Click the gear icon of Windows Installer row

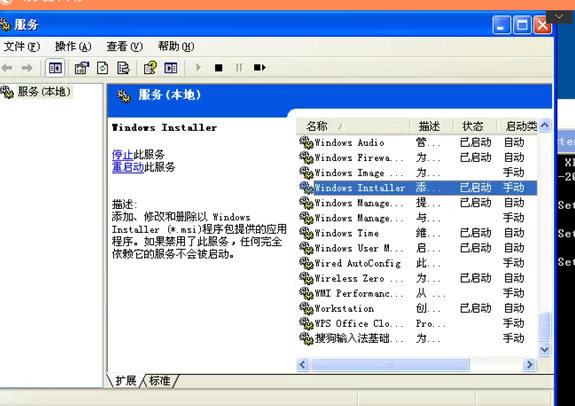click(306, 187)
